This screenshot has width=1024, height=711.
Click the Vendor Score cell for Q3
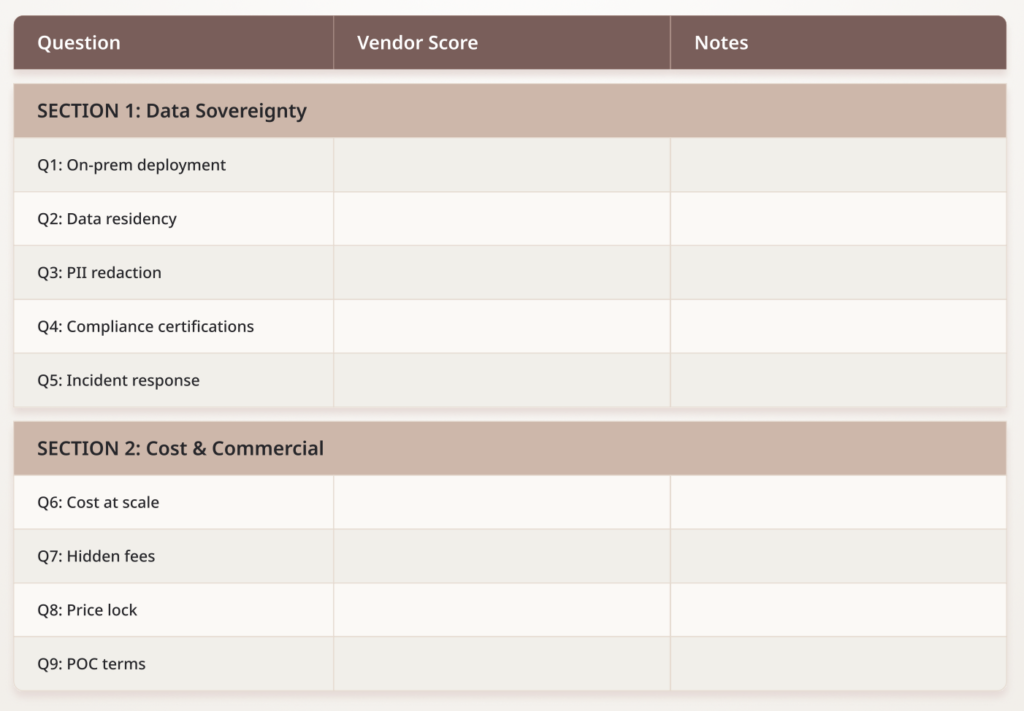click(501, 273)
